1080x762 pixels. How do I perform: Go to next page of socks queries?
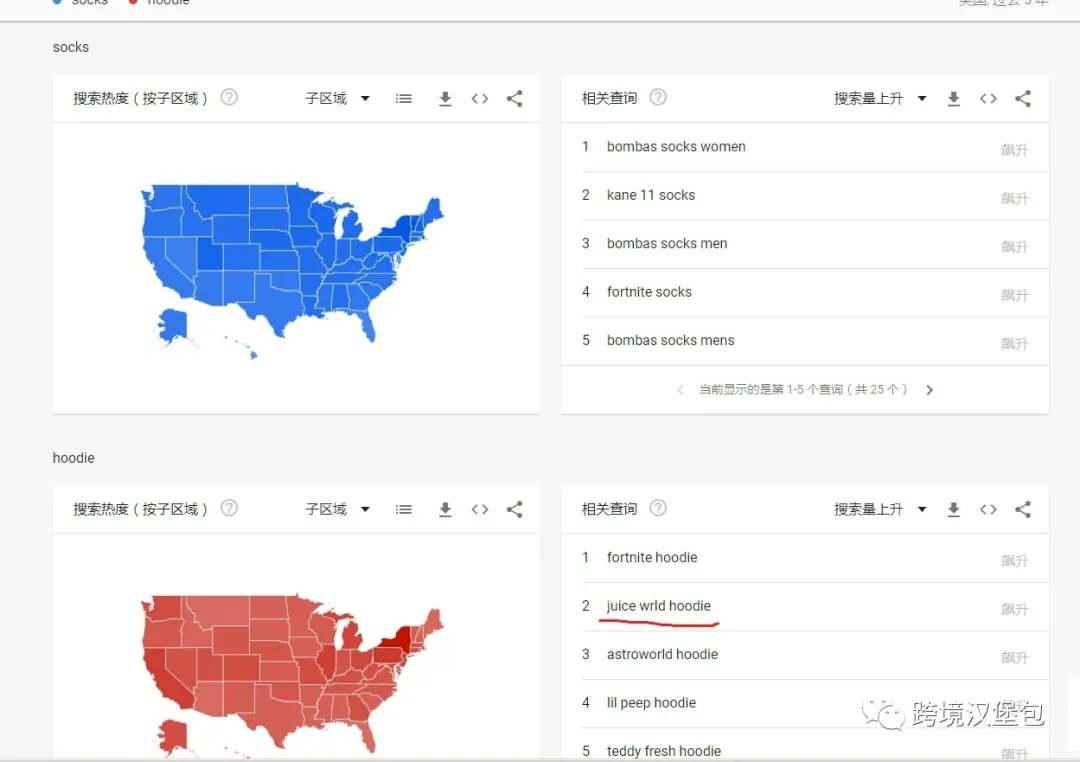tap(929, 390)
